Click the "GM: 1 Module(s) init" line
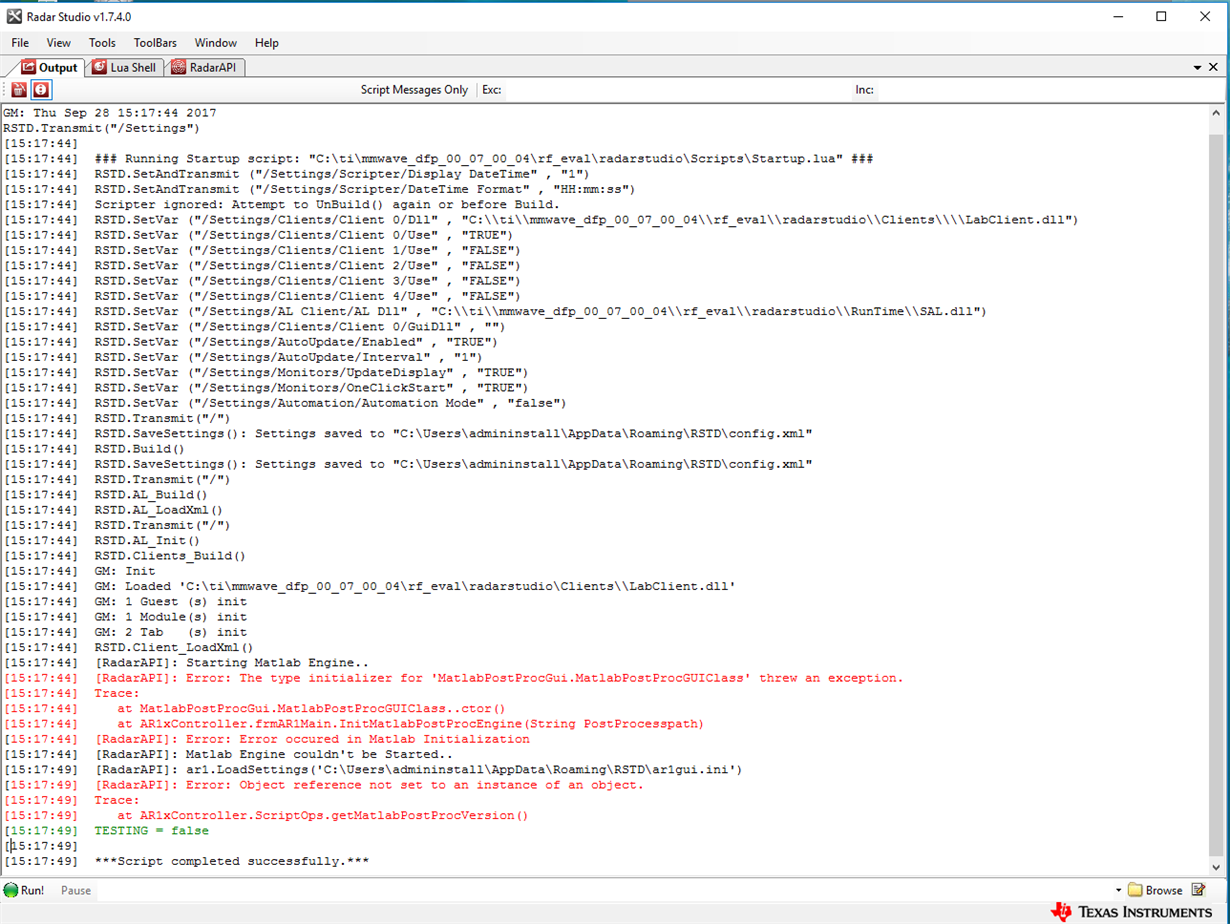The image size is (1230, 924). [171, 617]
